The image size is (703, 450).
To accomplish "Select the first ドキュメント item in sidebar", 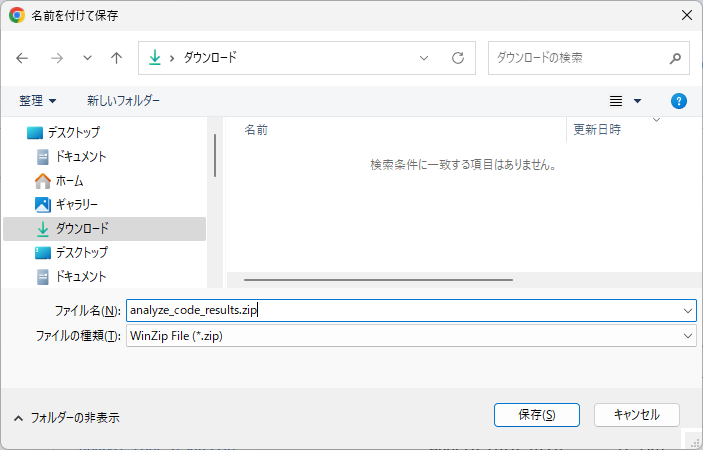I will [72, 156].
